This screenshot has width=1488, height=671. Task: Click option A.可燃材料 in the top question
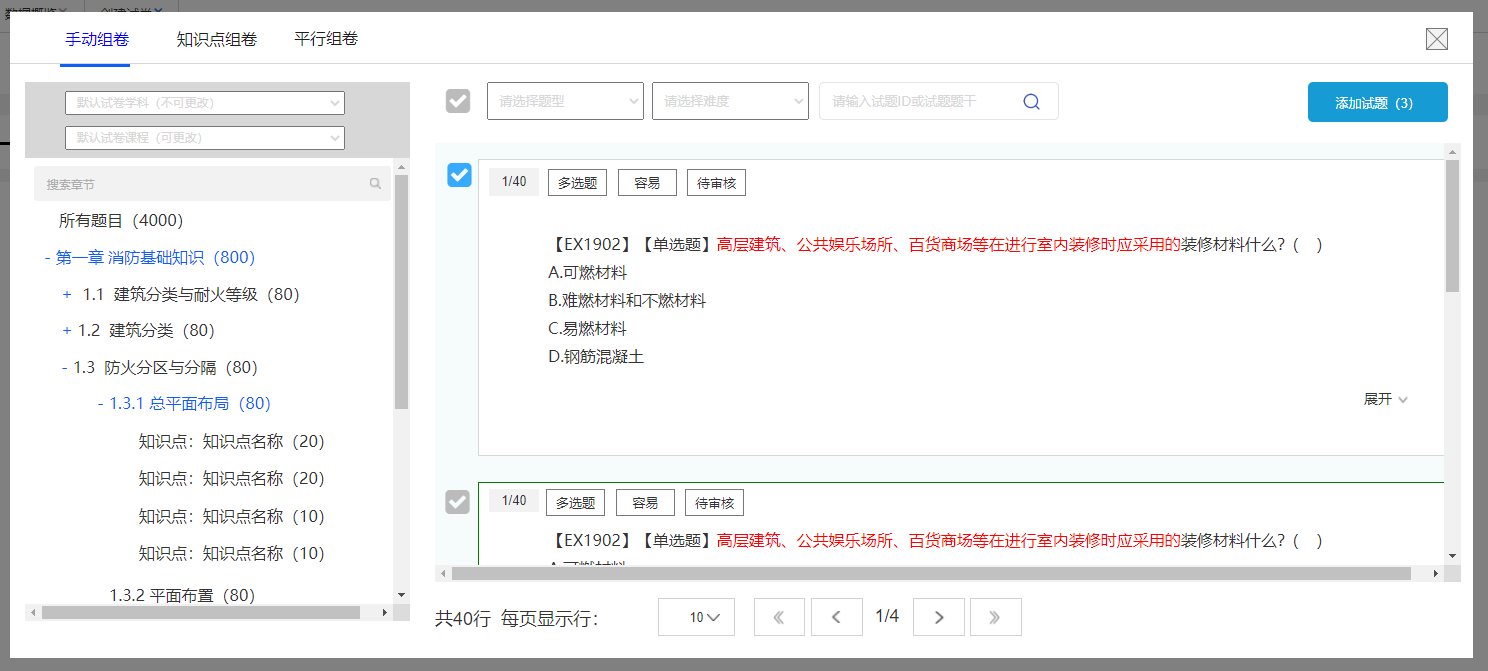tap(587, 273)
